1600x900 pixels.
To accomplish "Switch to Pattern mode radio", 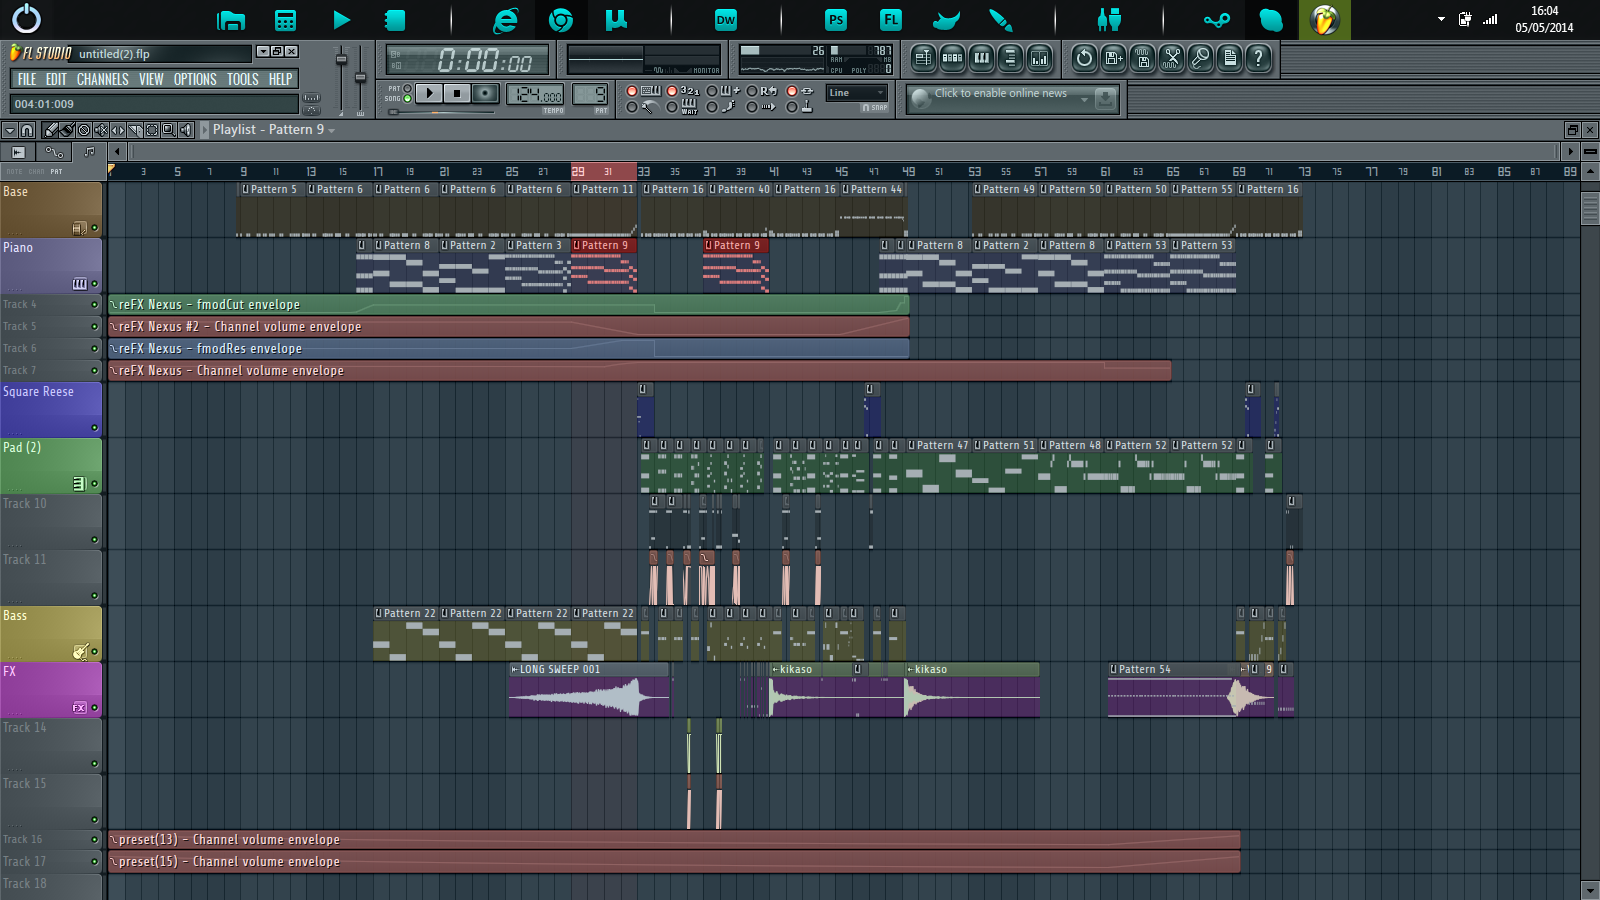I will pyautogui.click(x=407, y=88).
